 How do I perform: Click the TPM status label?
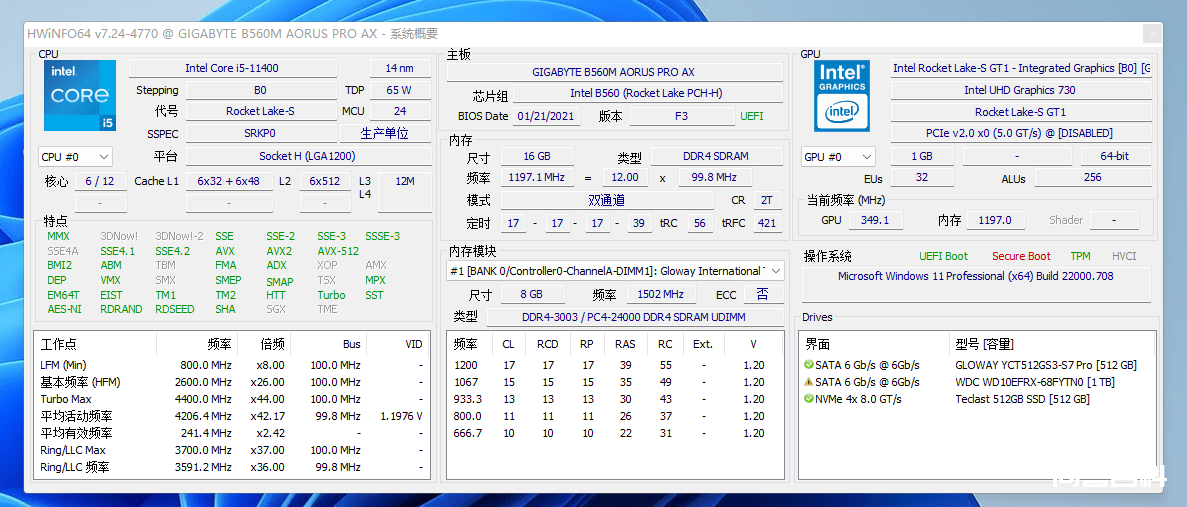(1080, 256)
